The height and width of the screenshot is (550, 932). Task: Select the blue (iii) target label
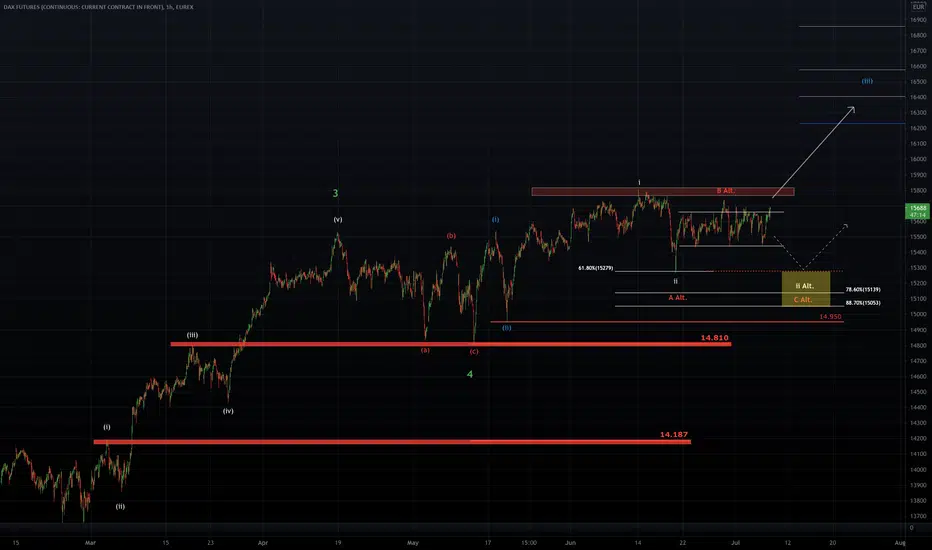(x=867, y=81)
